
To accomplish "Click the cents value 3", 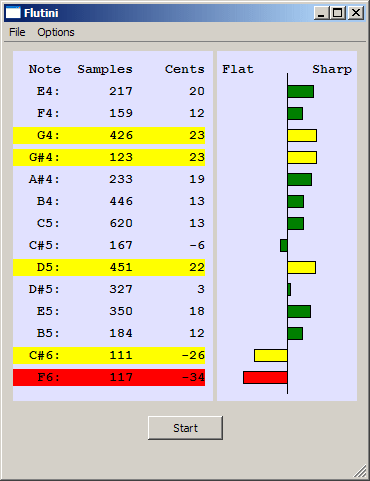I will point(201,289).
